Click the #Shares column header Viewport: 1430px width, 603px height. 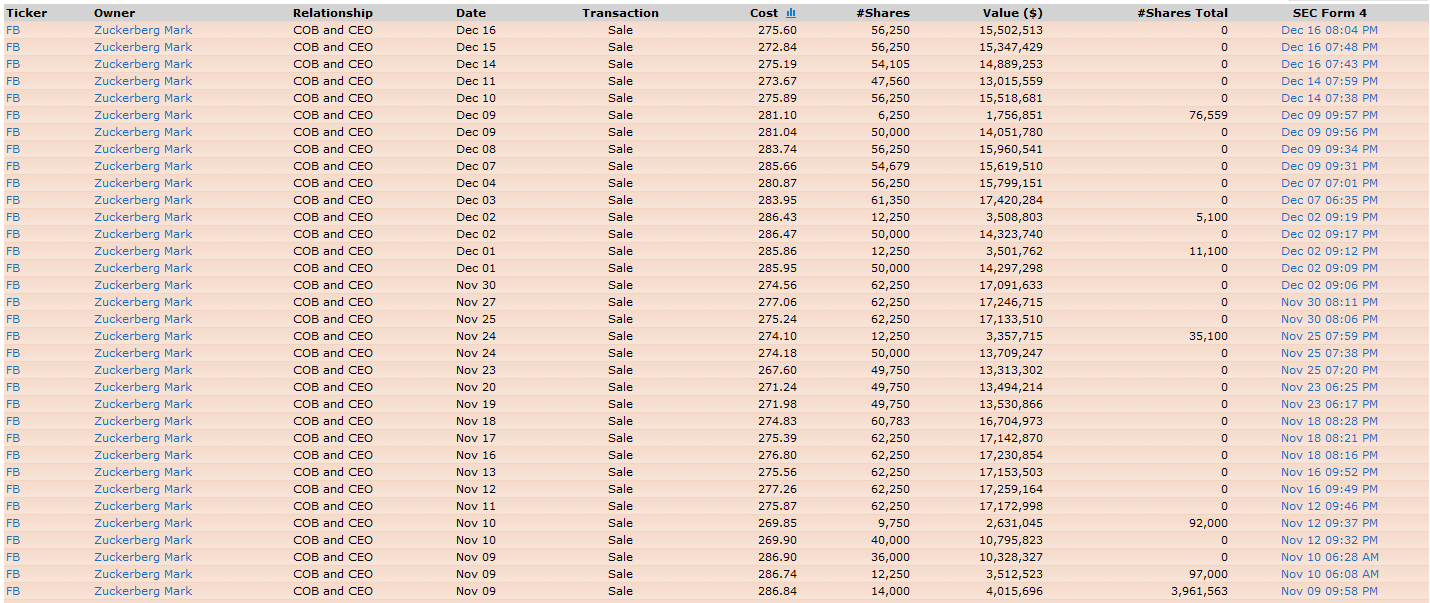[883, 13]
